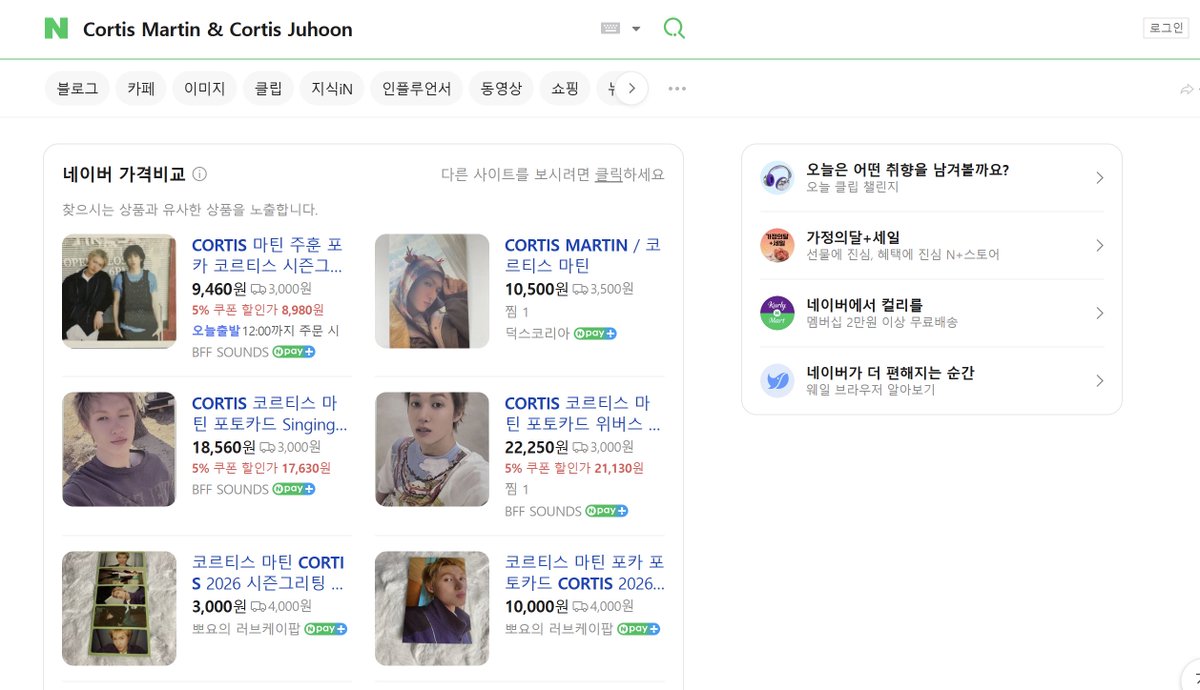Click the share arrow icon at right edge
The height and width of the screenshot is (690, 1200).
[x=1188, y=89]
